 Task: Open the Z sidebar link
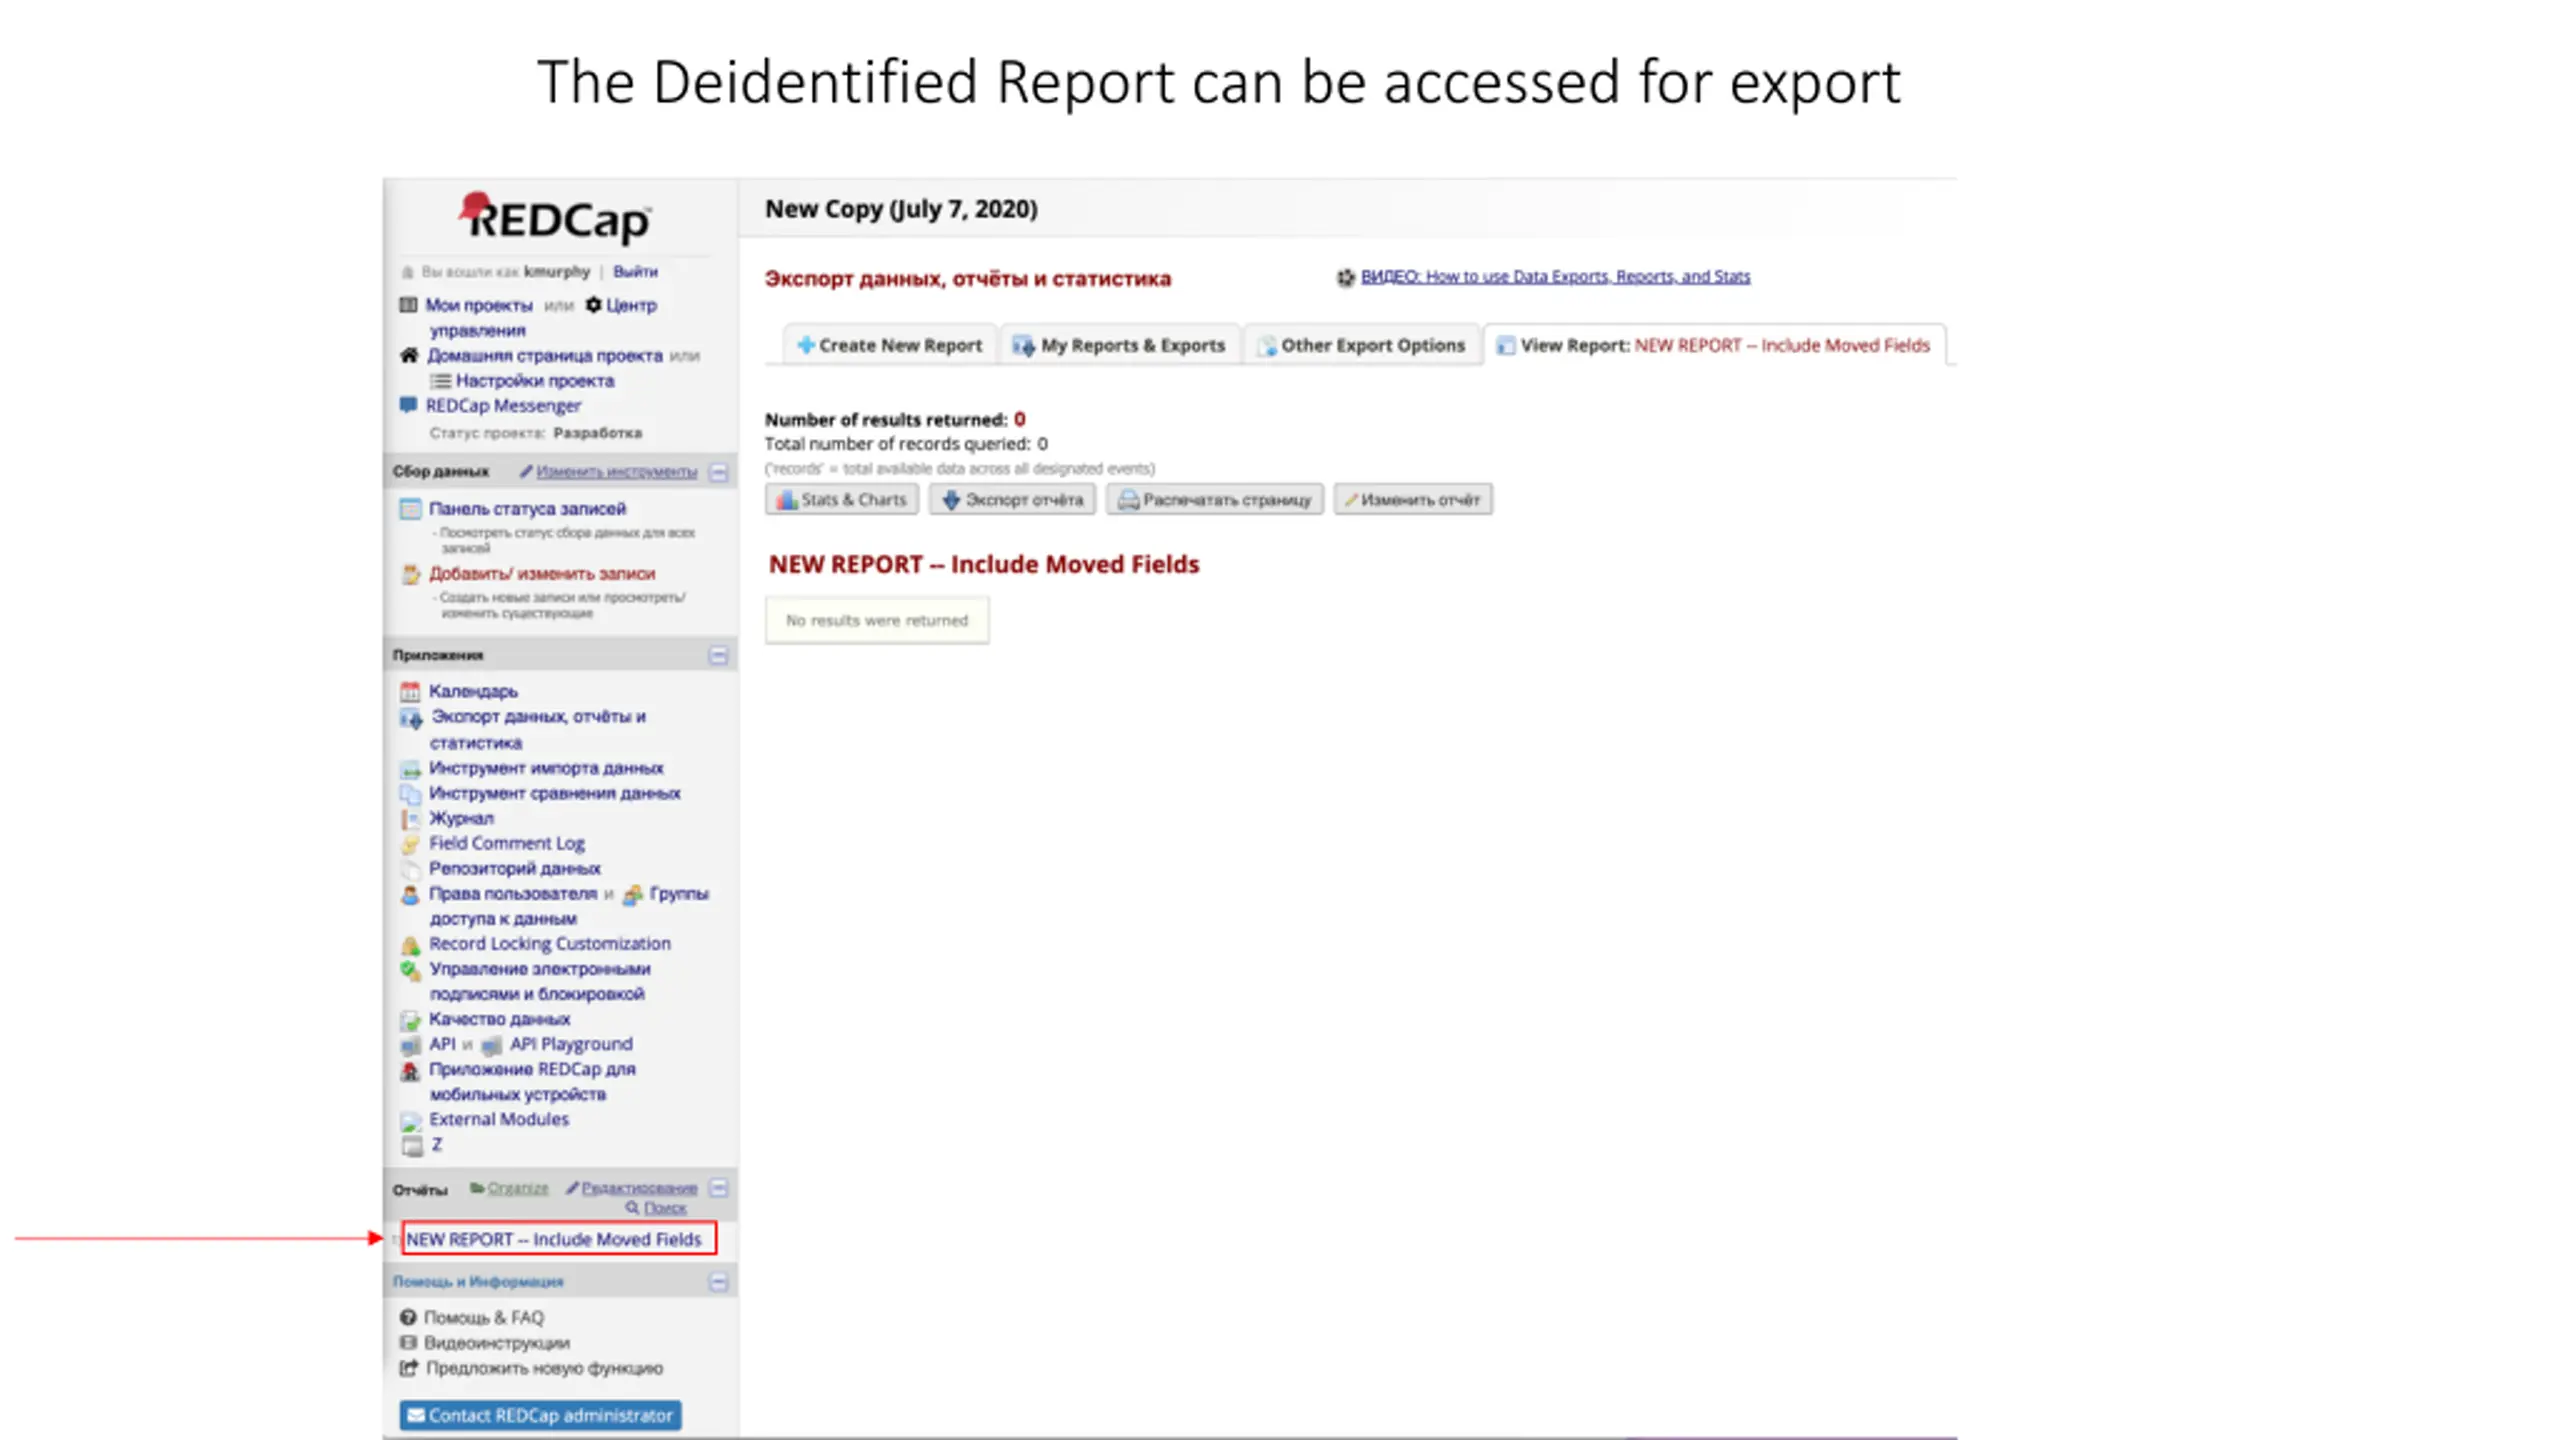click(436, 1145)
